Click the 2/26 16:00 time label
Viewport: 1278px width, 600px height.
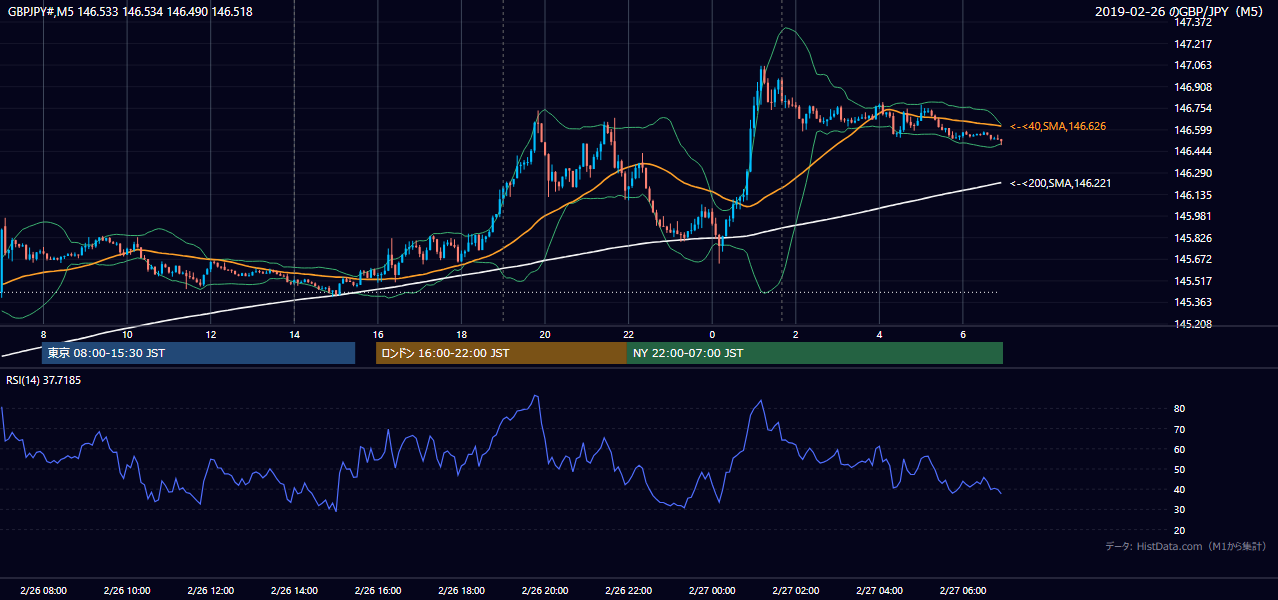(x=377, y=590)
